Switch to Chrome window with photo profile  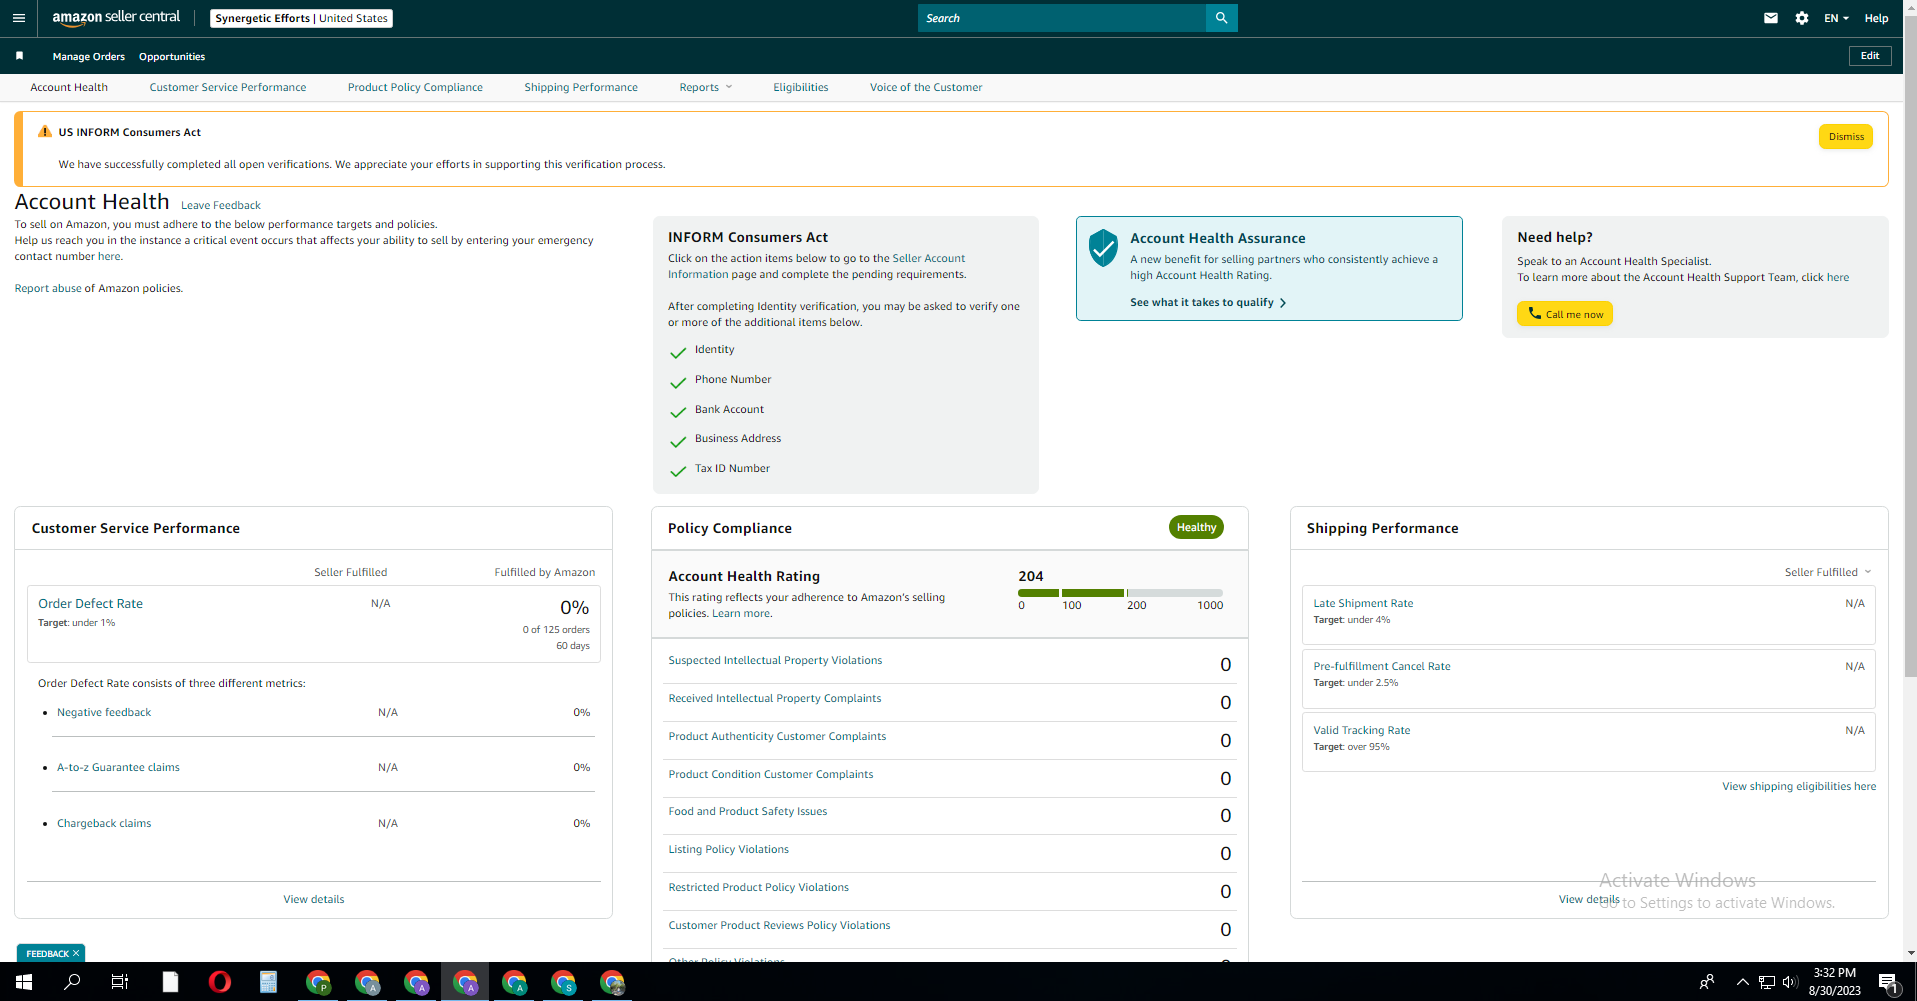612,982
